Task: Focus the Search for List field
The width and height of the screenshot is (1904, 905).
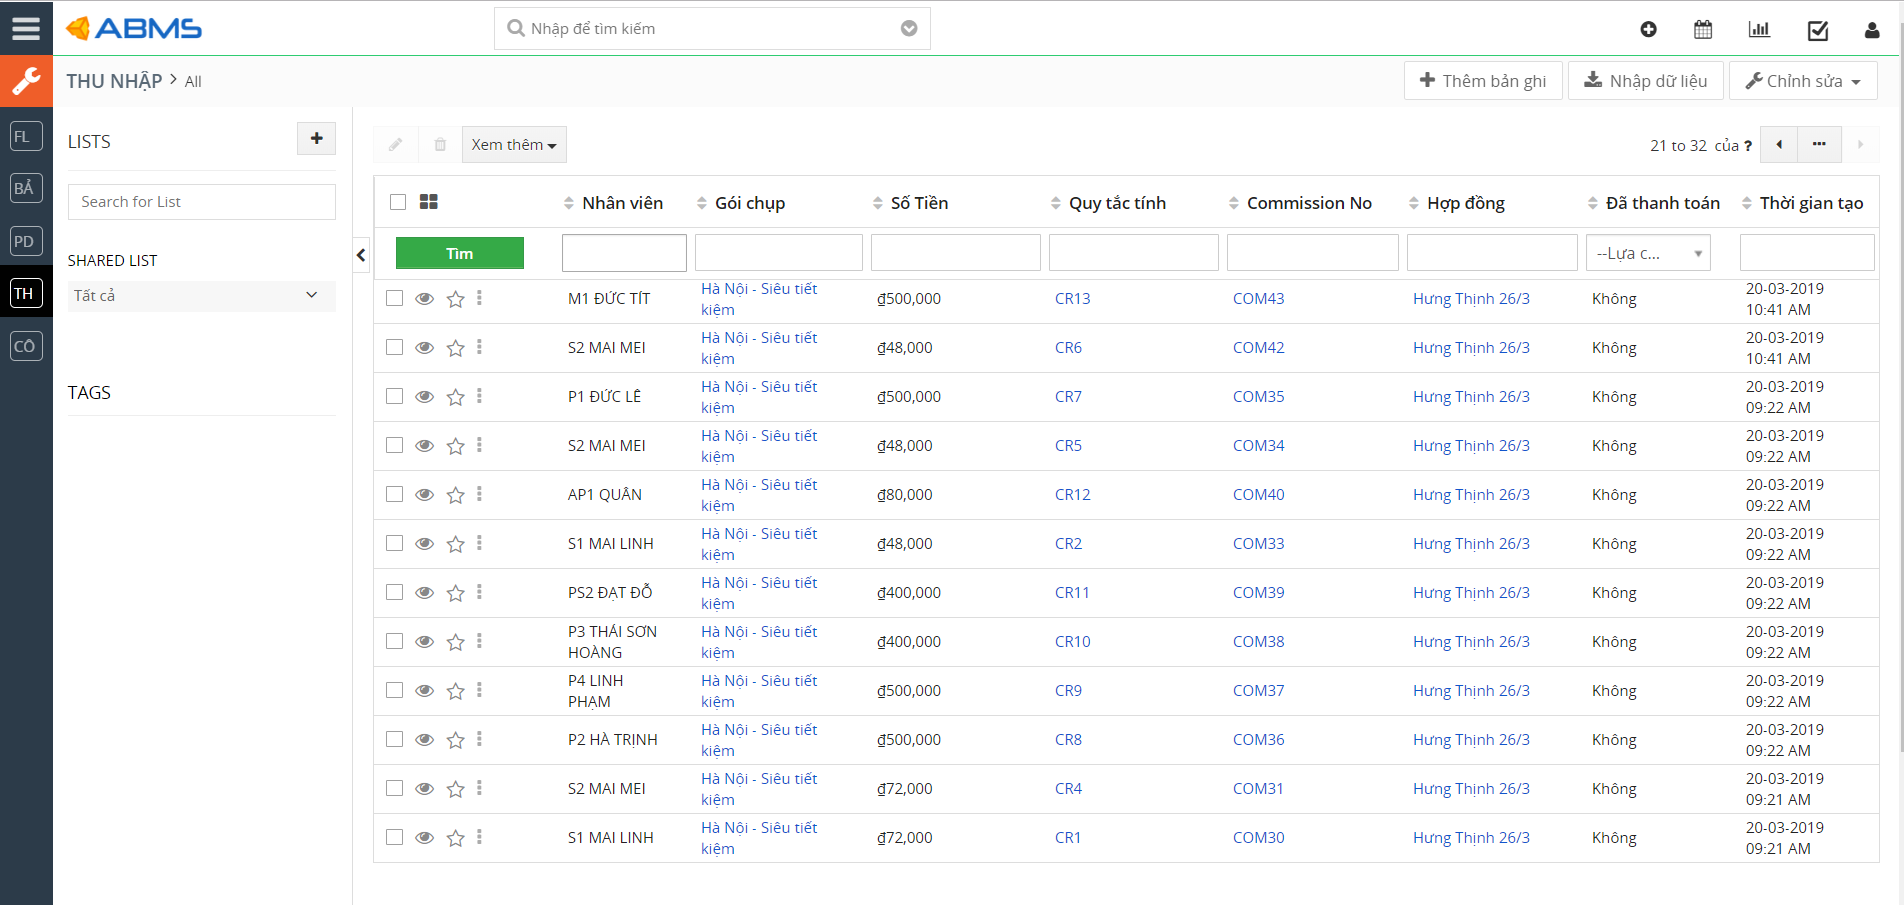Action: pos(202,202)
